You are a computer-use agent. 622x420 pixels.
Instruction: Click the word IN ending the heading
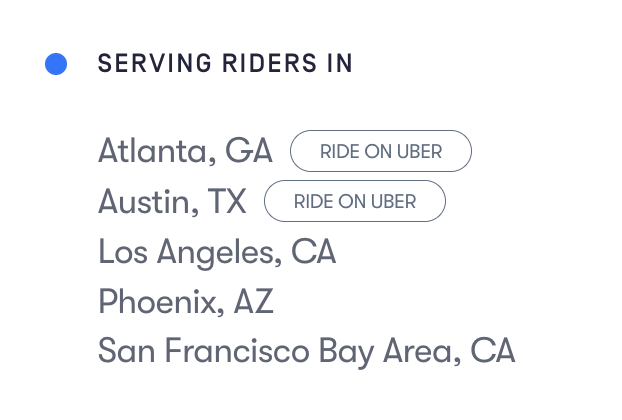pyautogui.click(x=341, y=64)
